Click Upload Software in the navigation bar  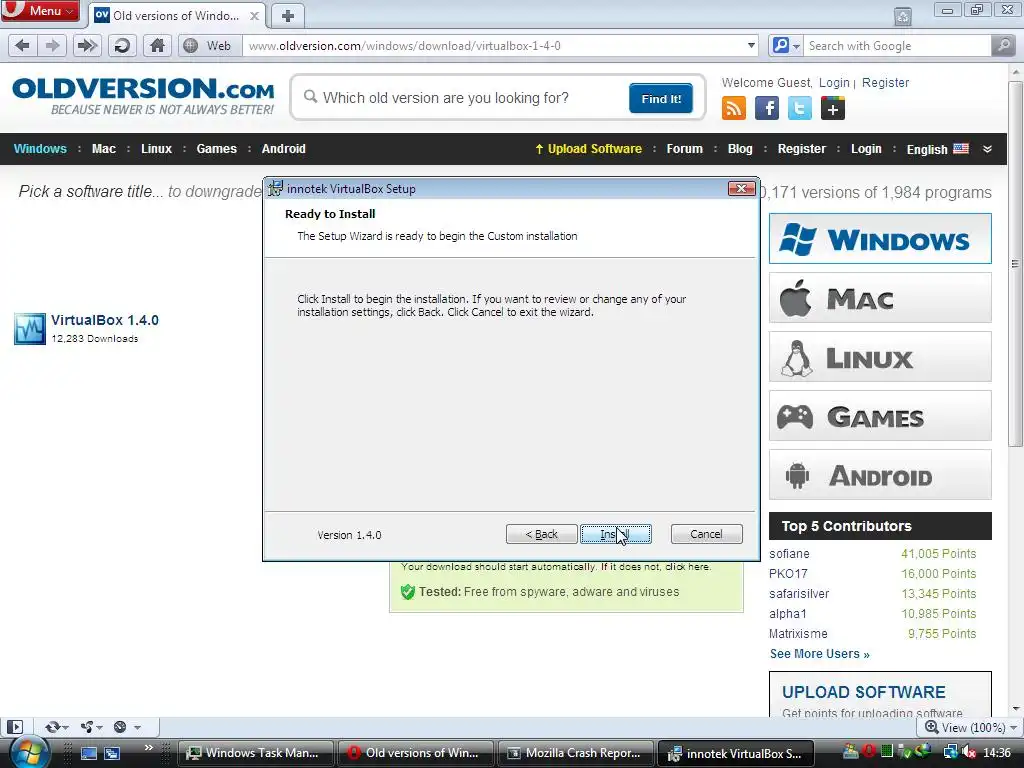[588, 149]
